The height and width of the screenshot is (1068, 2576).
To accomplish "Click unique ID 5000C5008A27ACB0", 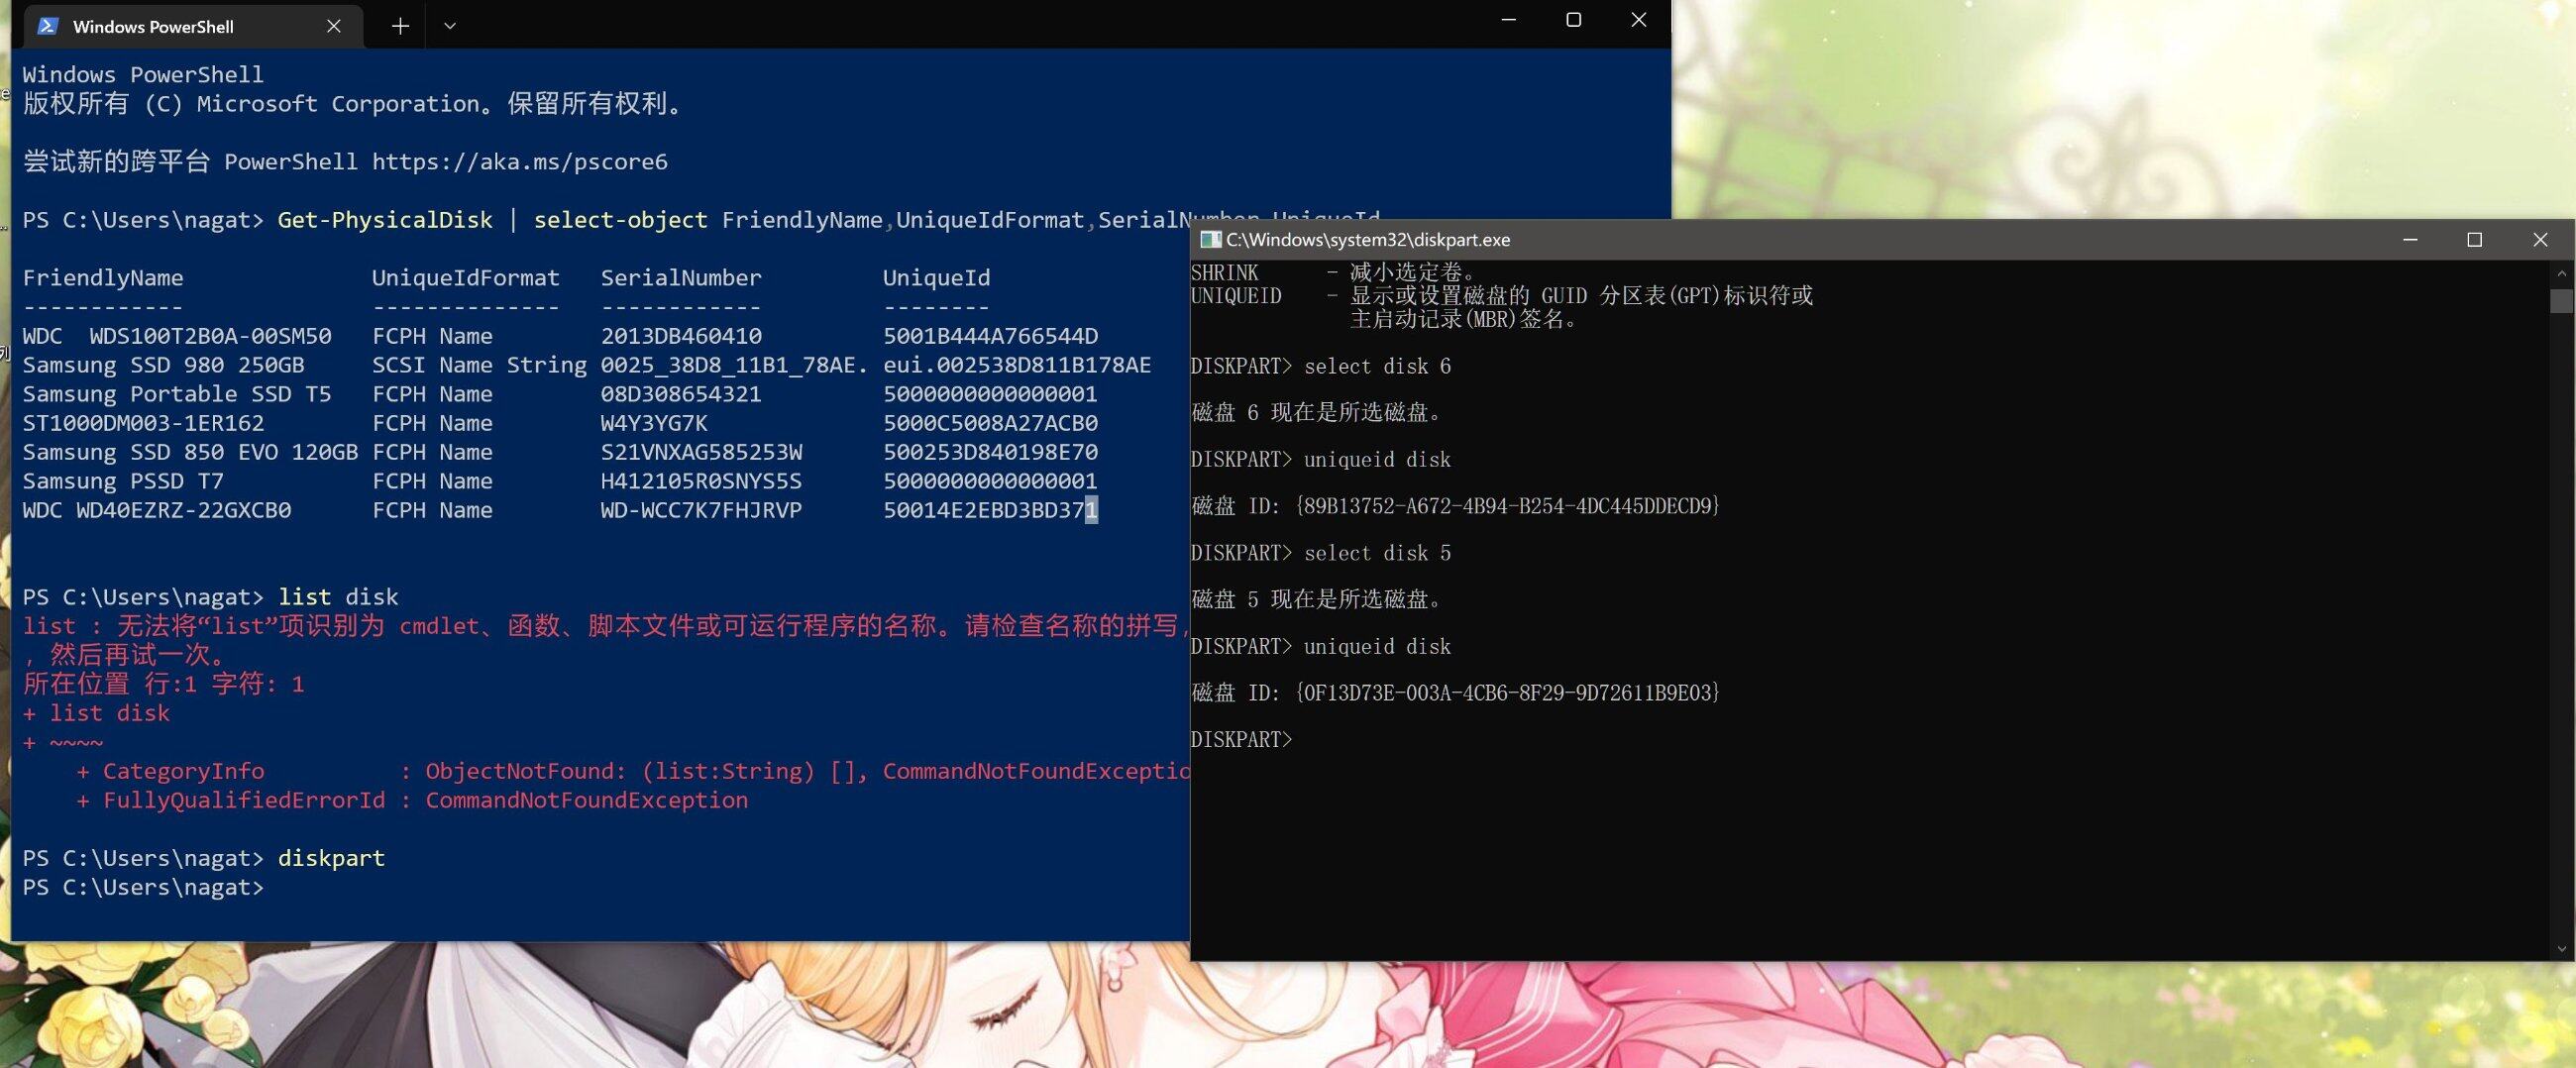I will click(990, 423).
